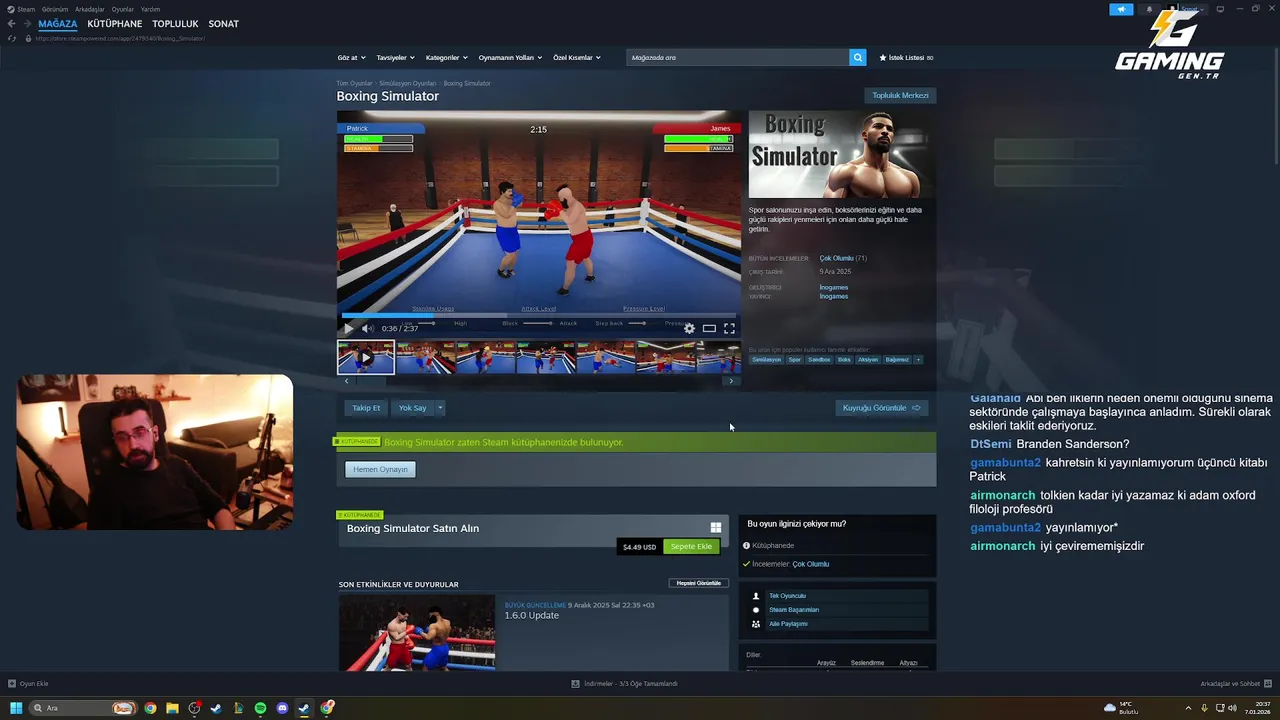Move the thumbnail strip left with arrow
1280x720 pixels.
pos(347,381)
